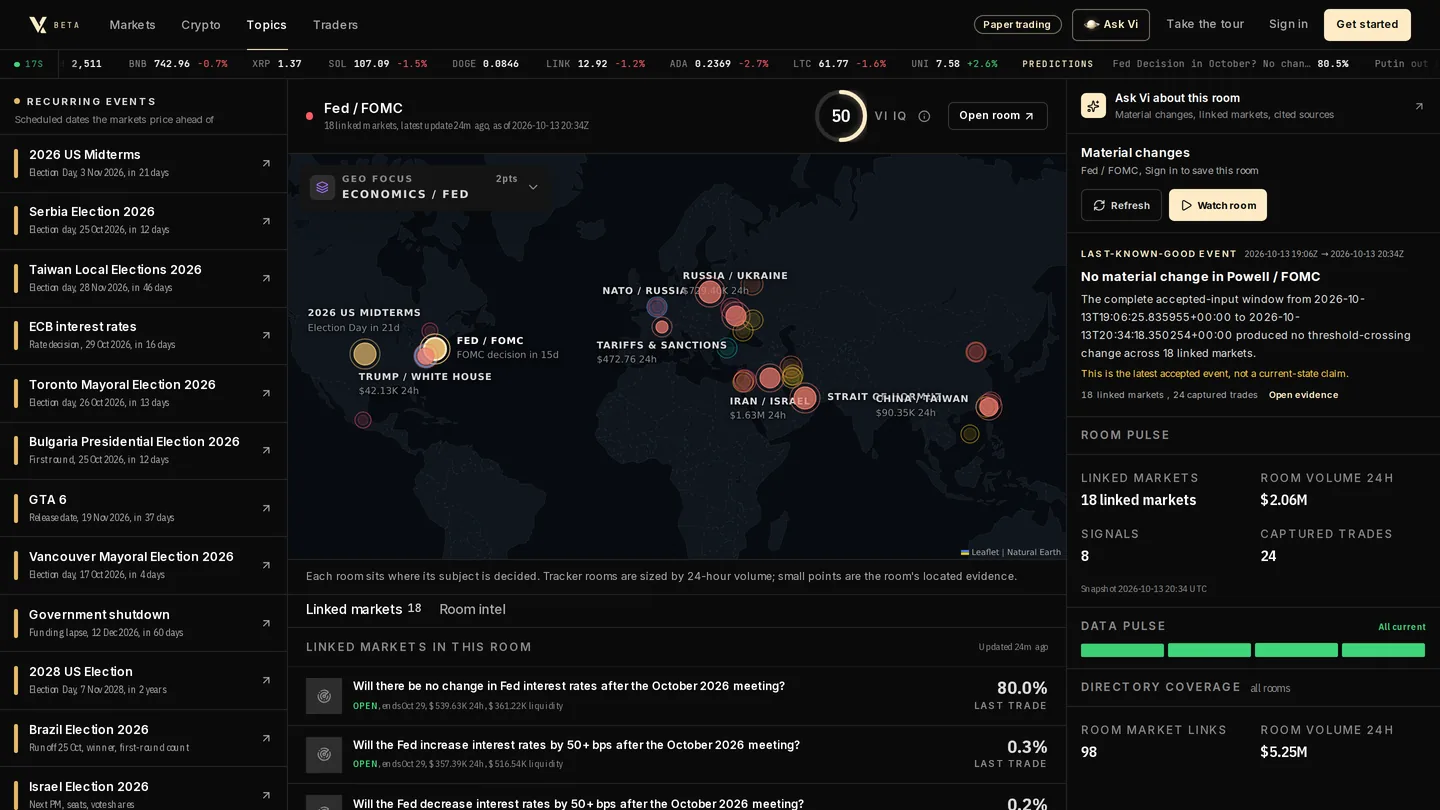Toggle Paper trading mode
The image size is (1440, 810).
[x=1018, y=25]
